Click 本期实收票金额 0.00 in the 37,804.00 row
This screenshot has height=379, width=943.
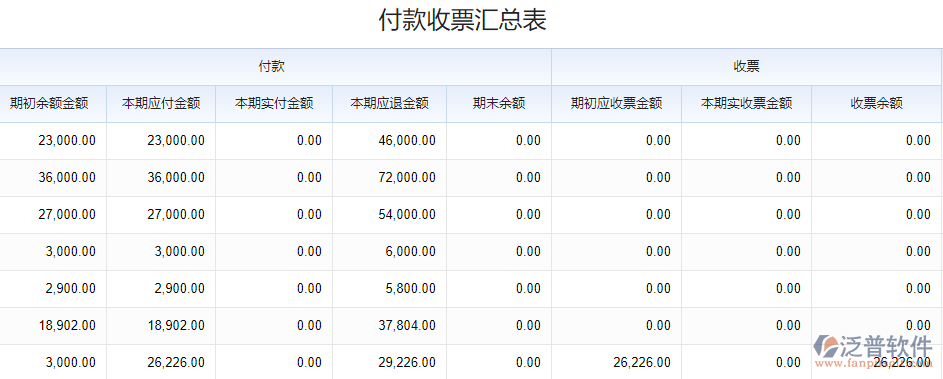tap(788, 325)
